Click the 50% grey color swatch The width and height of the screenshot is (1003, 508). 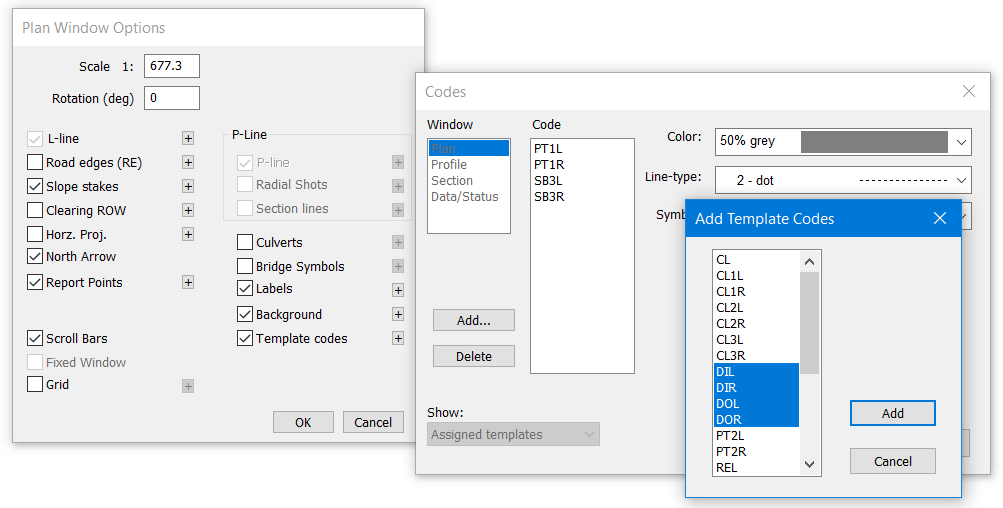point(873,142)
